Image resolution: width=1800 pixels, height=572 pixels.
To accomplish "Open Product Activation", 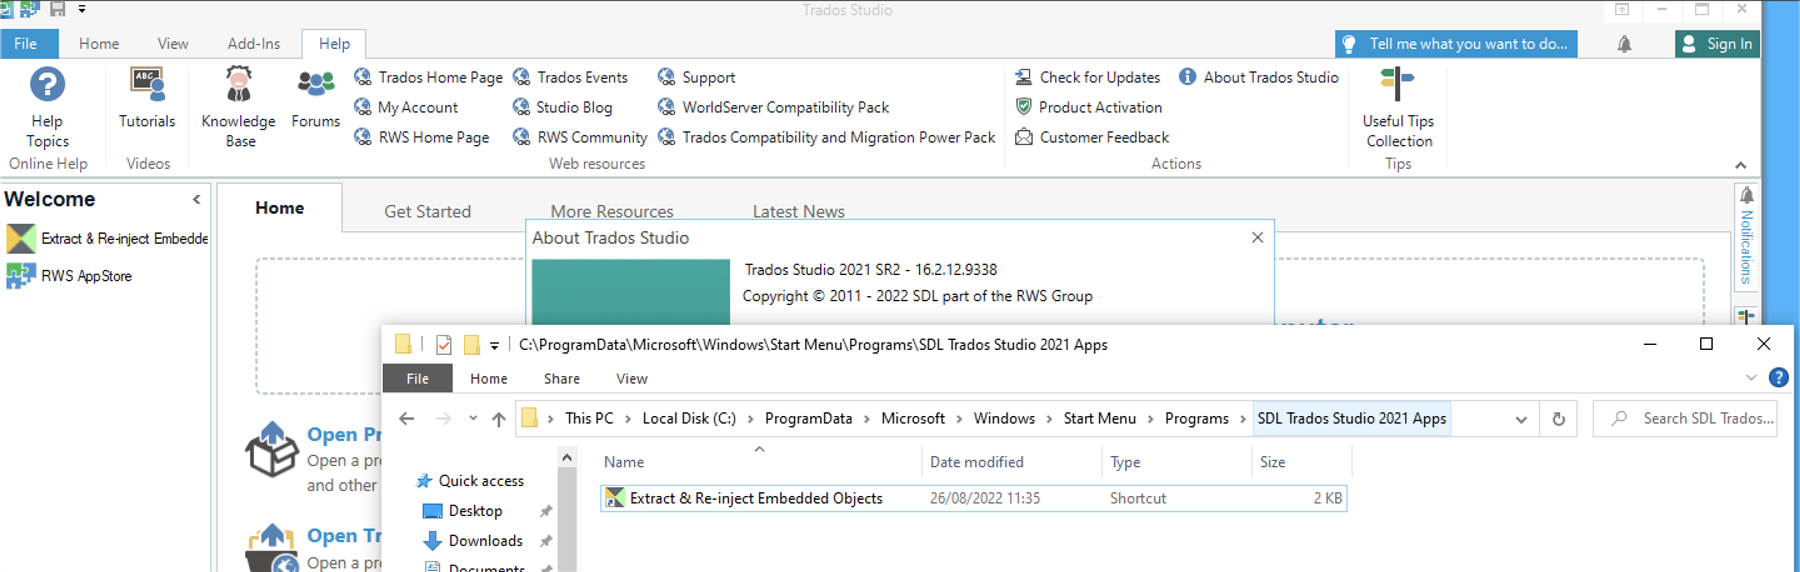I will pos(1088,107).
